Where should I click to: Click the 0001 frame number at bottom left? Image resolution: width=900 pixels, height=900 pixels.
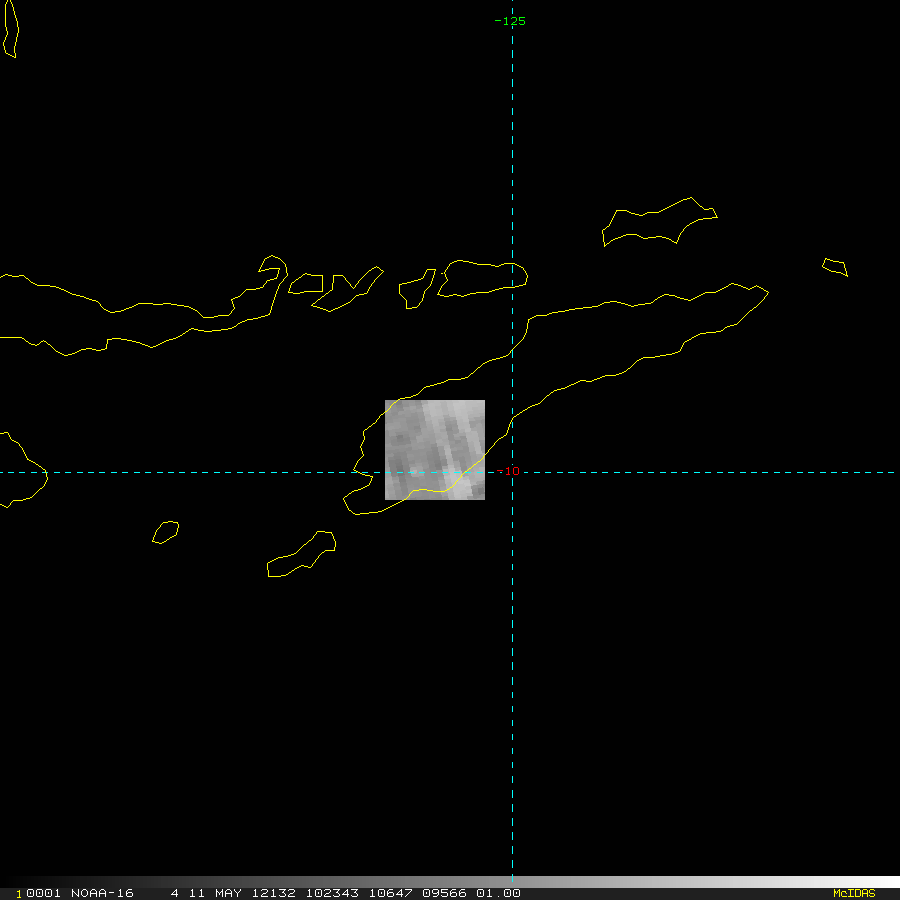(x=42, y=893)
